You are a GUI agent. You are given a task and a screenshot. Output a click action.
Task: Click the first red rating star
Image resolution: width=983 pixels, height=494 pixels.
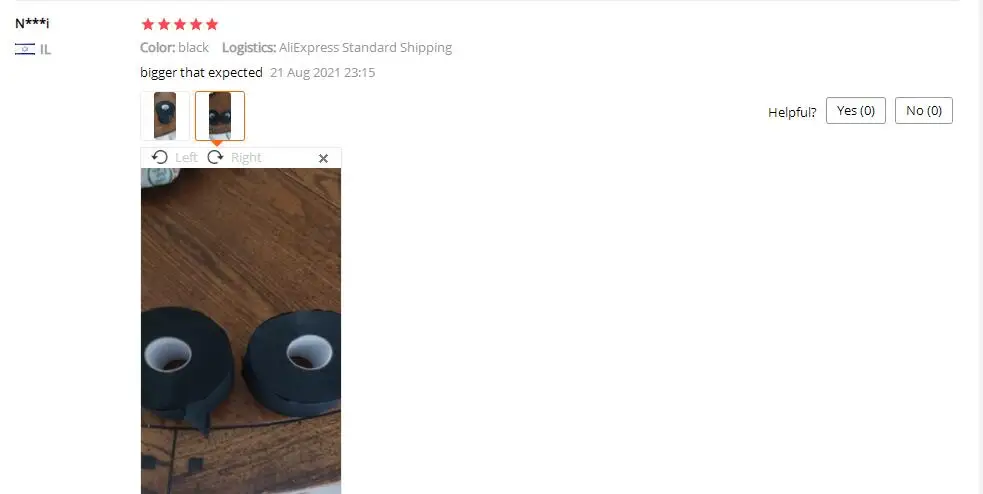[x=148, y=24]
